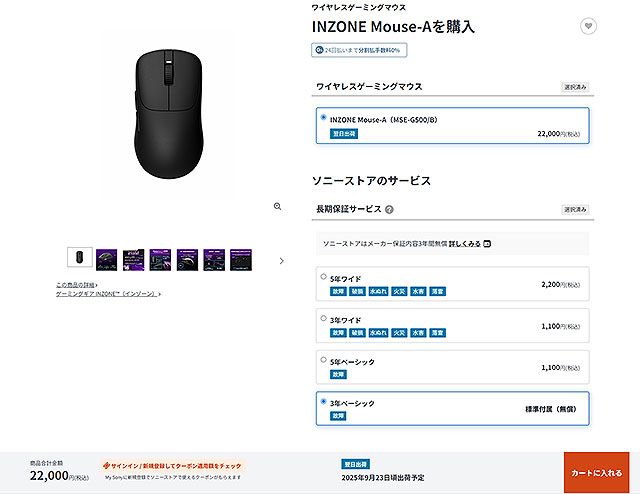Viewport: 640px width, 494px height.
Task: Click the 破損 tag in the 3年ワイド row
Action: 358,333
